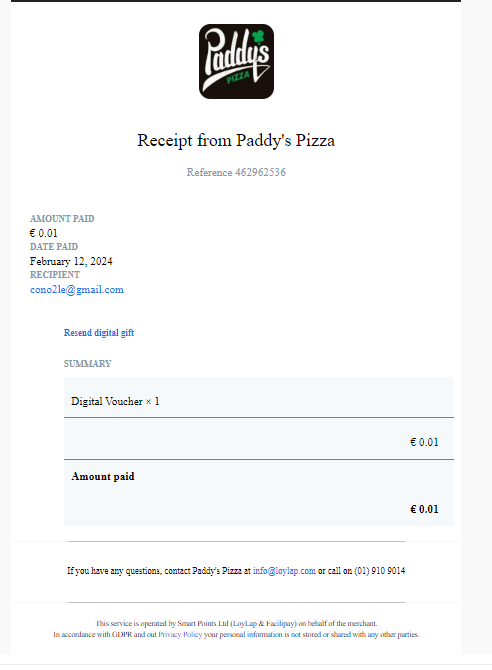Viewport: 492px width, 670px height.
Task: Select the Digital Voucher × 1 row
Action: pyautogui.click(x=259, y=397)
